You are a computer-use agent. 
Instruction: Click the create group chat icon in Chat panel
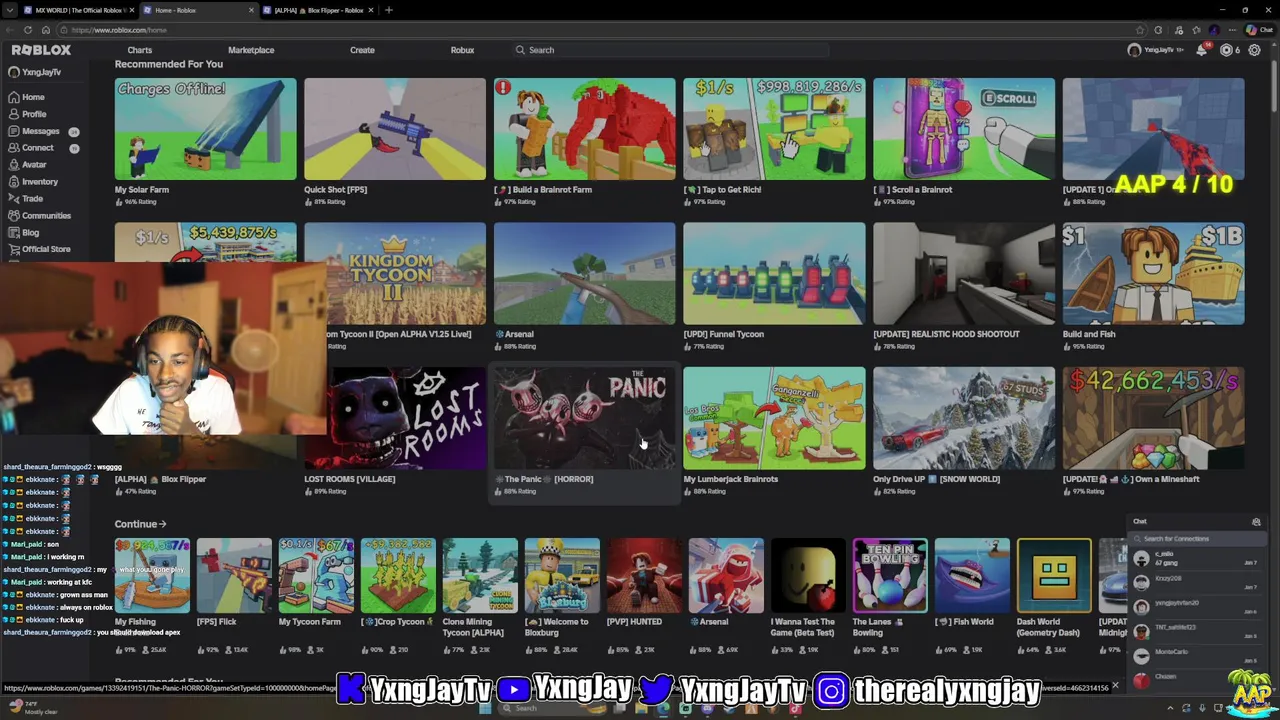point(1257,522)
